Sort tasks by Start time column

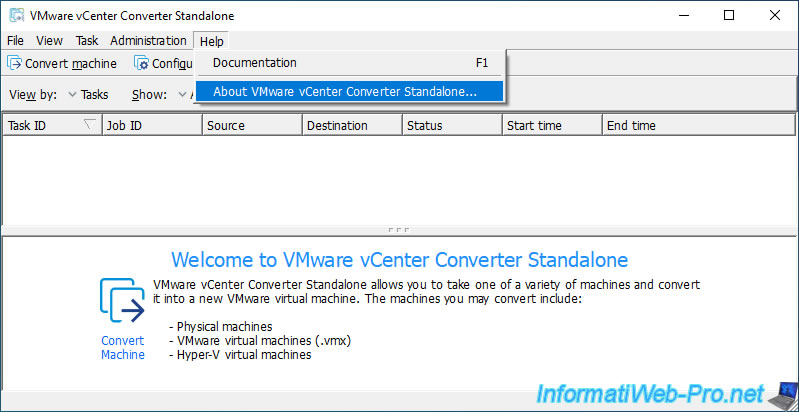click(552, 125)
